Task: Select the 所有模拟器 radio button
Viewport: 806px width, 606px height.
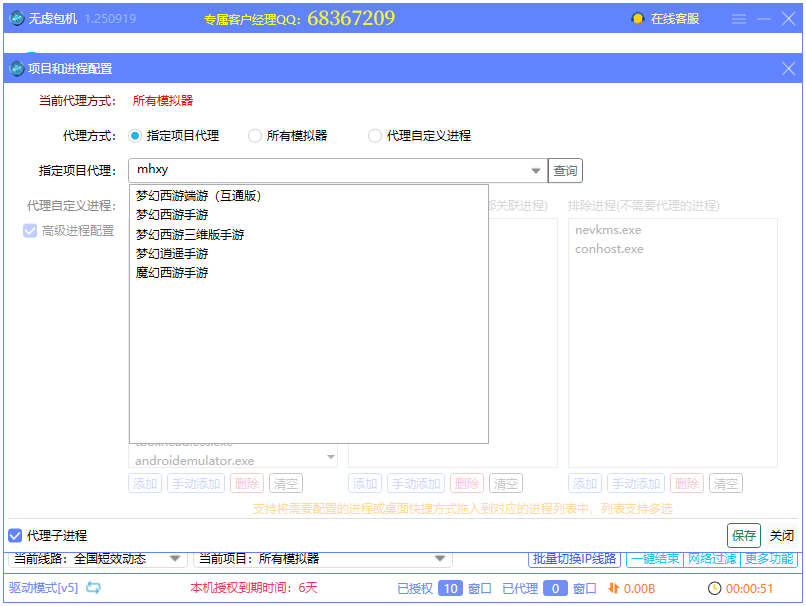Action: pyautogui.click(x=256, y=135)
